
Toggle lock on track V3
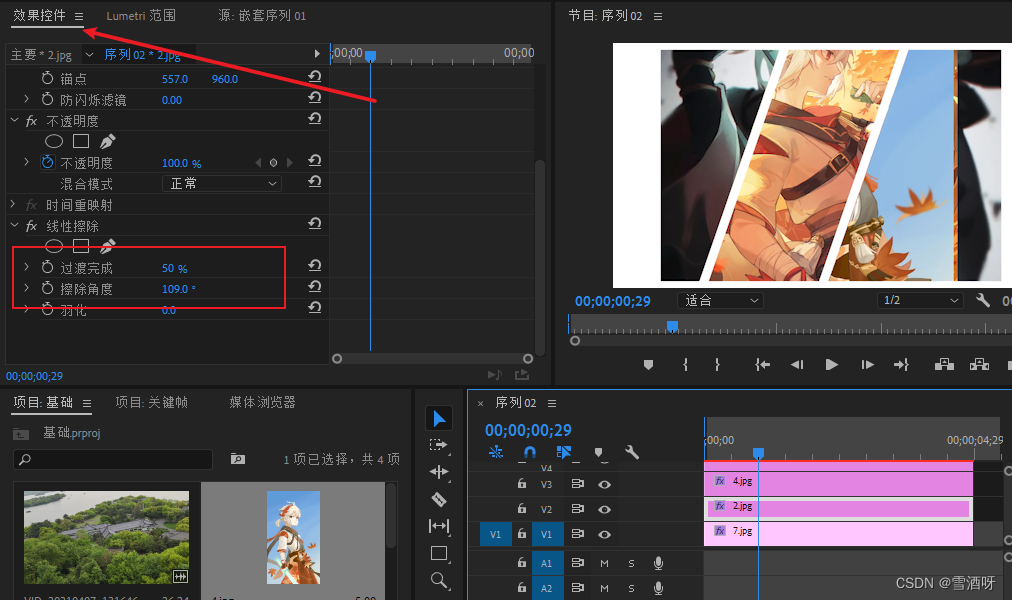[521, 483]
